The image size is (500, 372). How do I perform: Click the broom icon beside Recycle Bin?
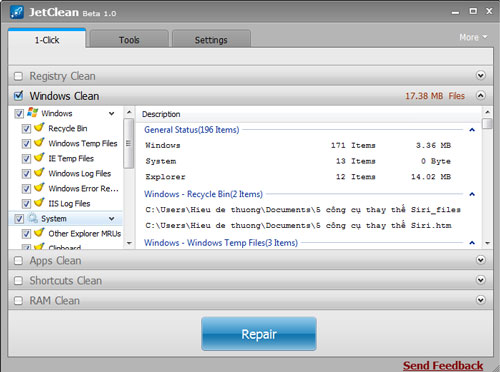click(39, 127)
